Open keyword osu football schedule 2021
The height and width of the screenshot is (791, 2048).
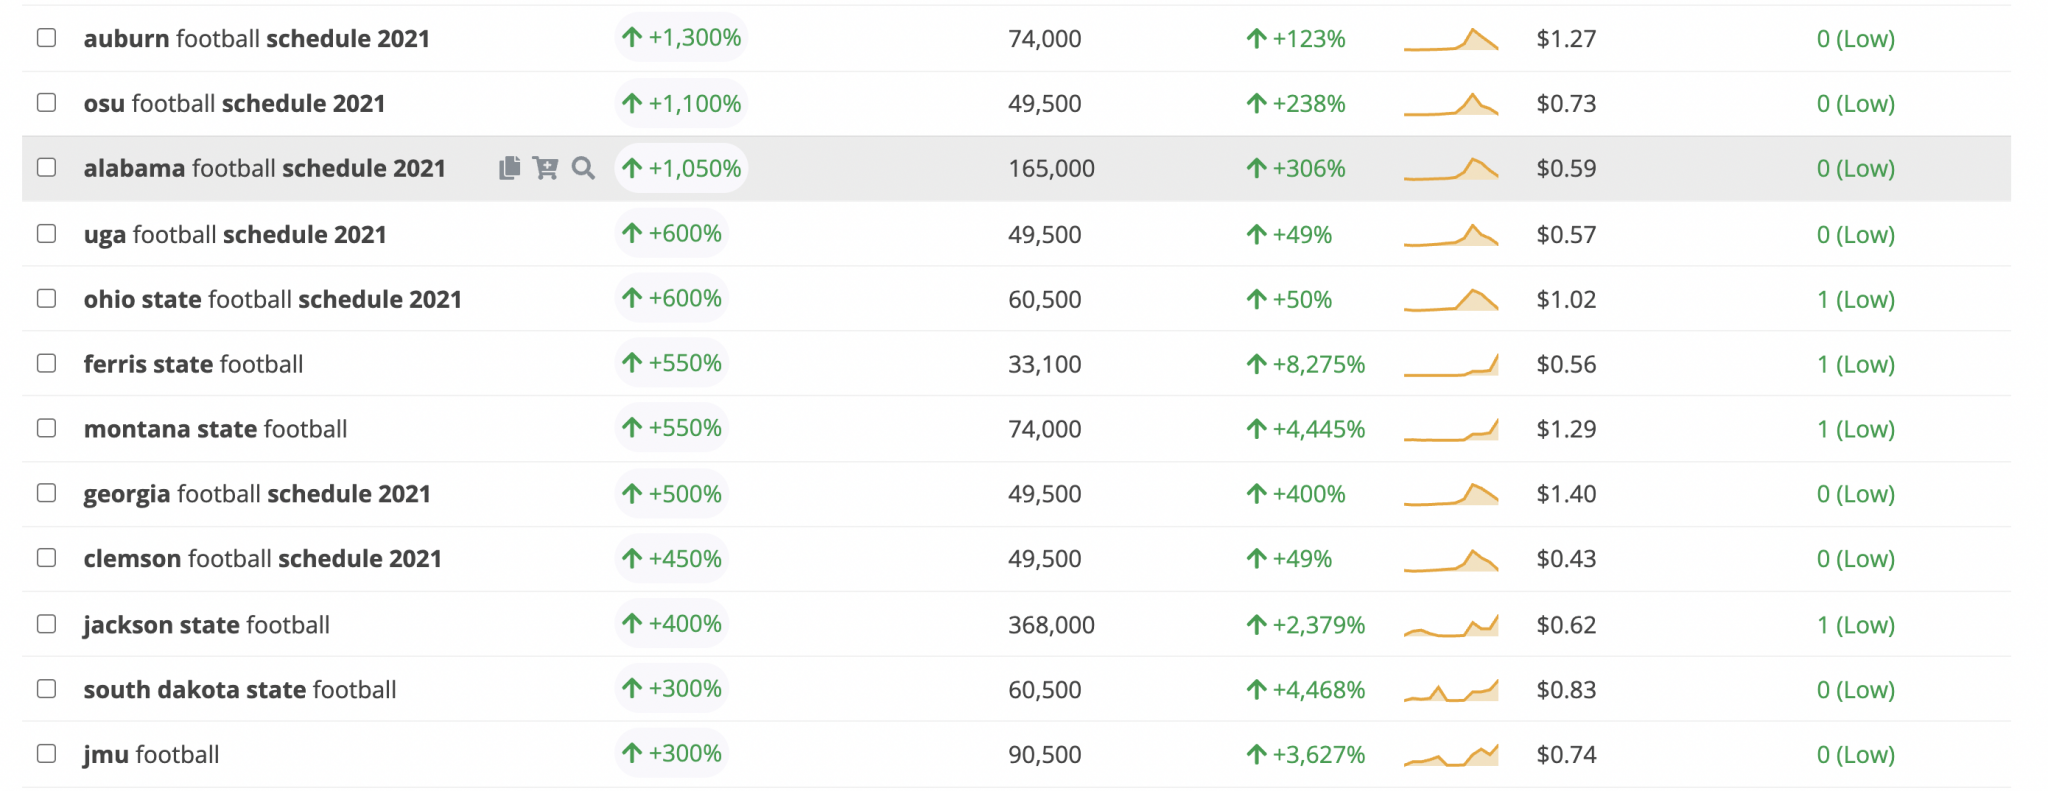(x=234, y=104)
